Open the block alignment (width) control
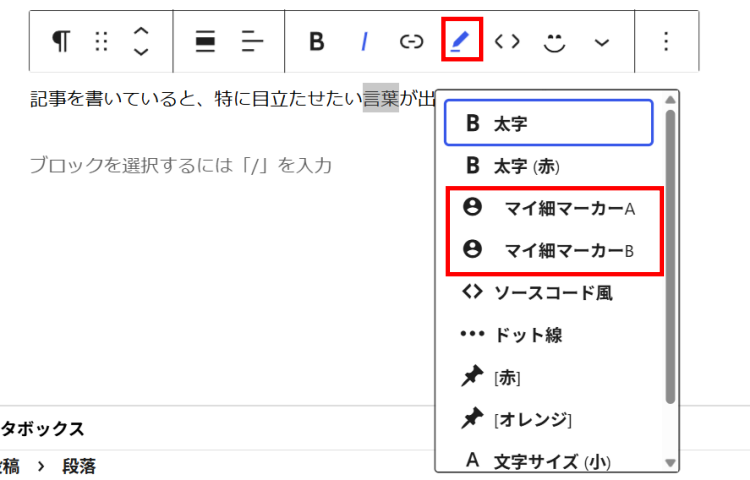This screenshot has height=480, width=750. click(x=205, y=41)
